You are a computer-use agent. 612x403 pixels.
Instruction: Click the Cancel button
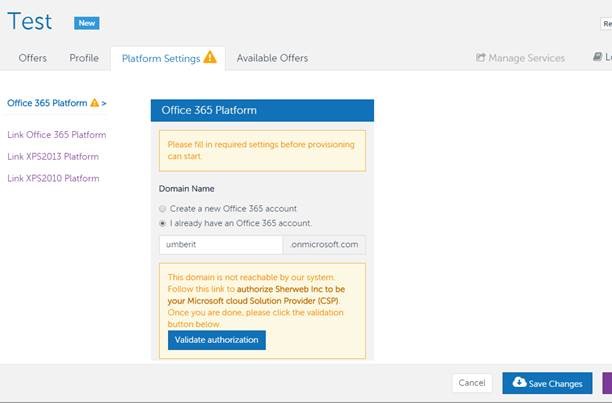pyautogui.click(x=472, y=383)
